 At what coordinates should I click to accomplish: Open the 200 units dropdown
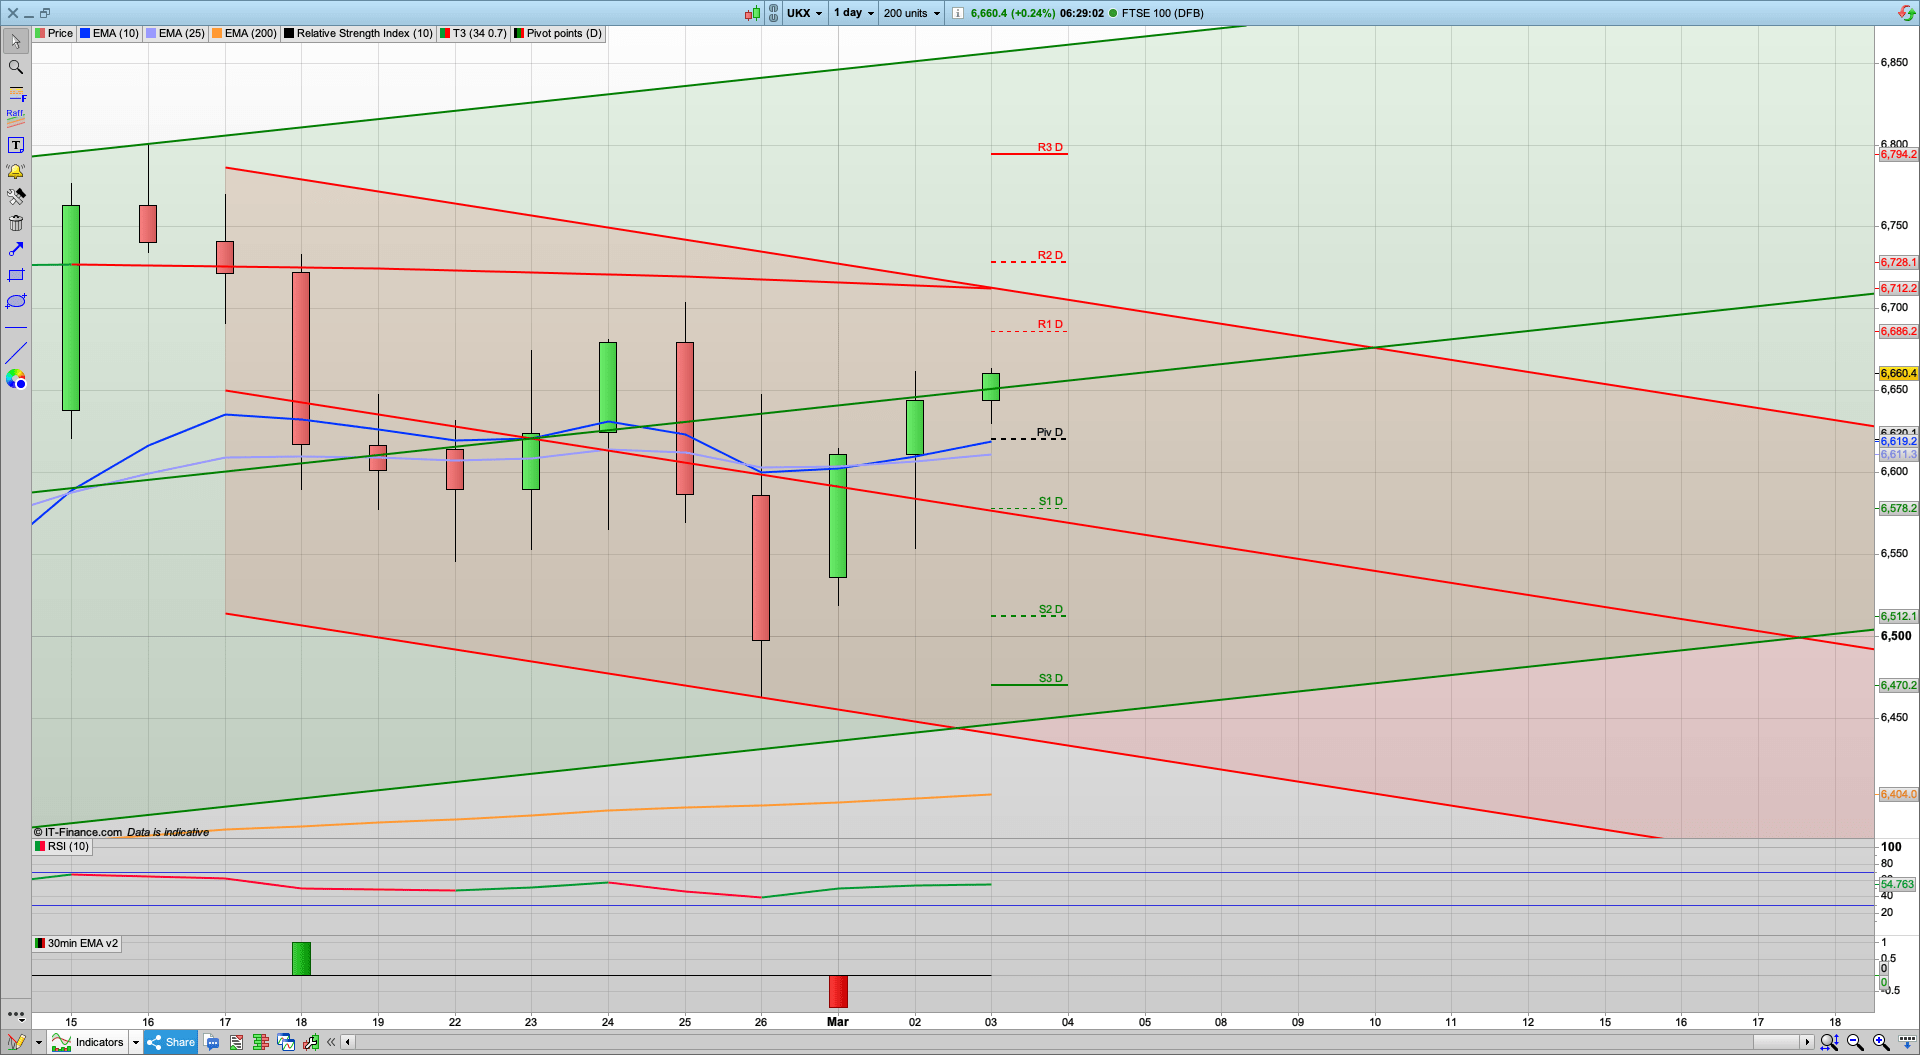[909, 13]
